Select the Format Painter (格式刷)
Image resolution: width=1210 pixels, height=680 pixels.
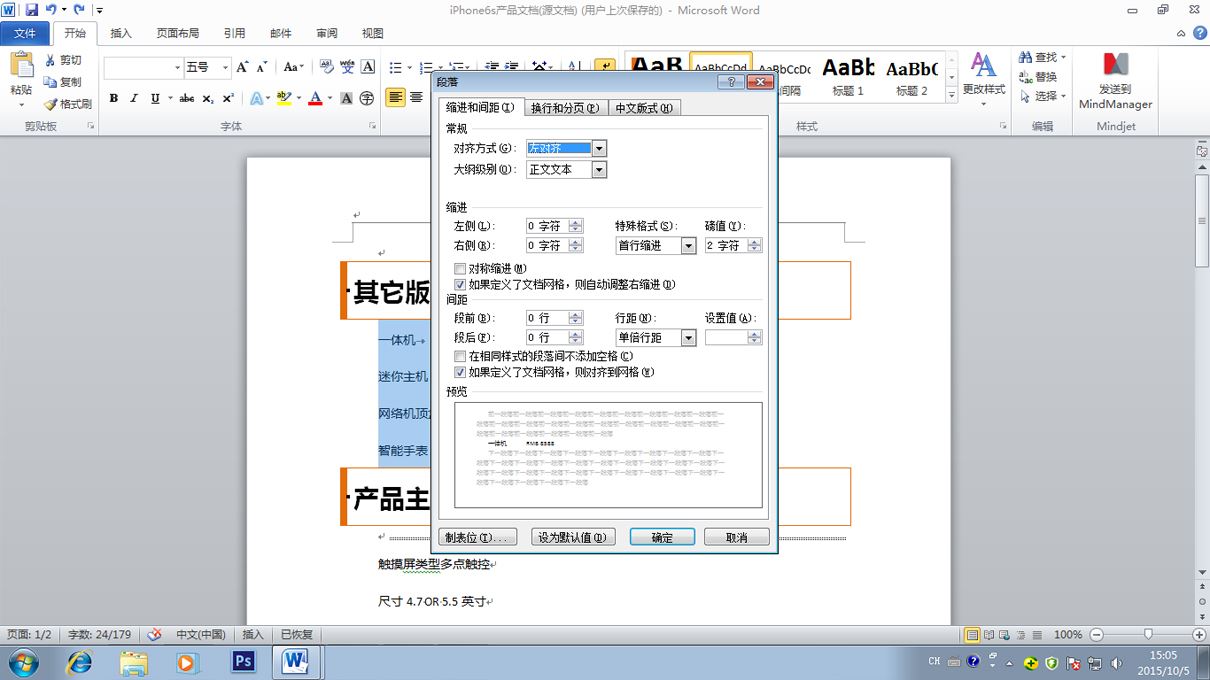coord(68,104)
